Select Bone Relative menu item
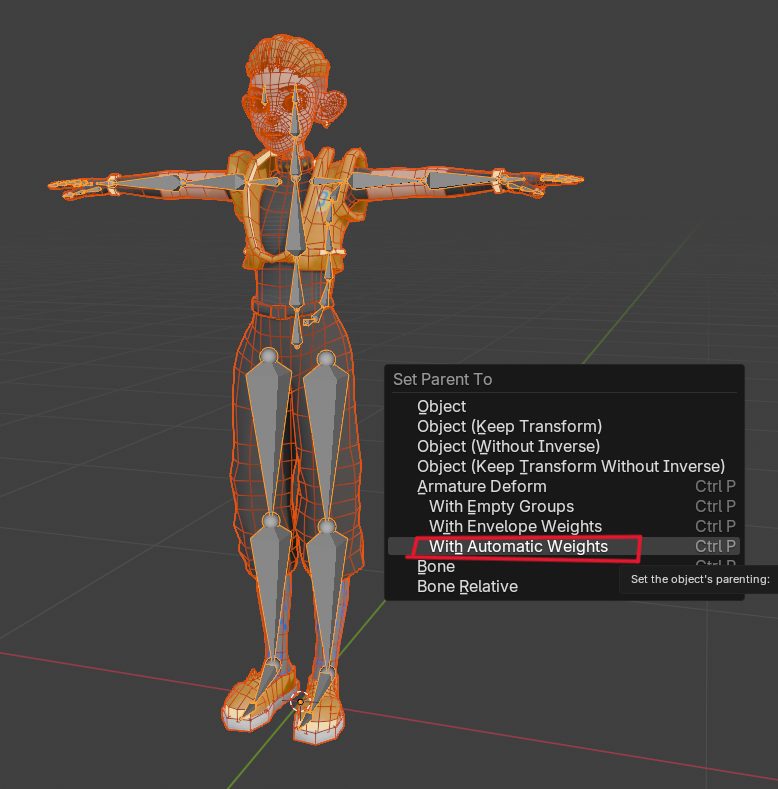Image resolution: width=778 pixels, height=789 pixels. click(467, 586)
